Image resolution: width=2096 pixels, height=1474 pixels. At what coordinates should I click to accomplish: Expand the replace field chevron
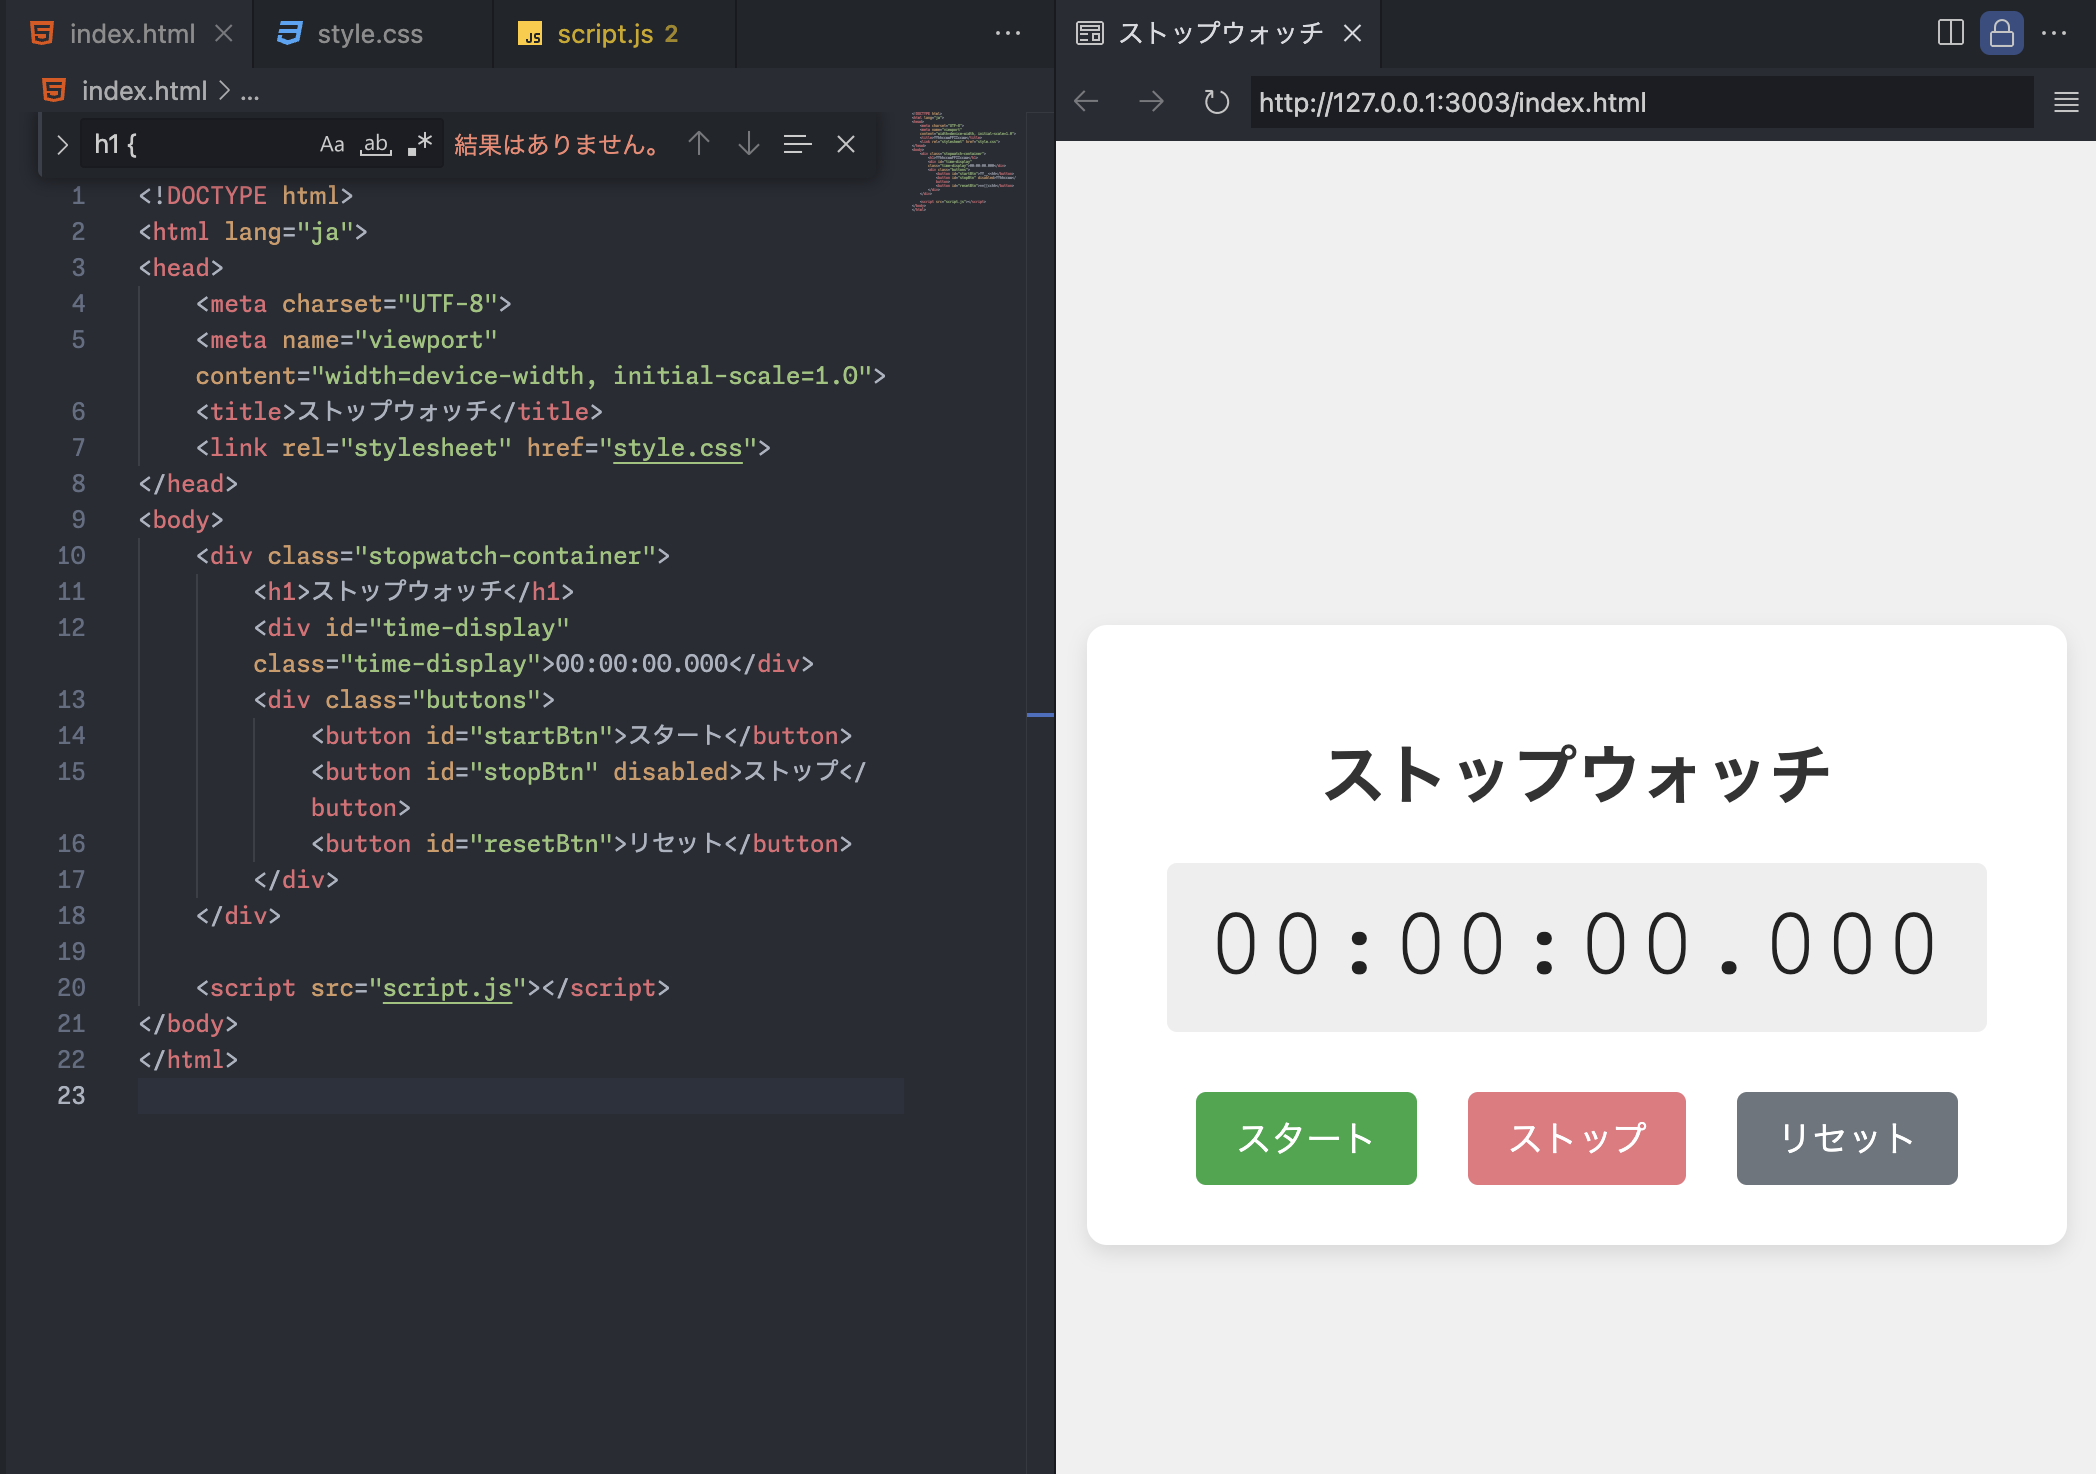(62, 144)
